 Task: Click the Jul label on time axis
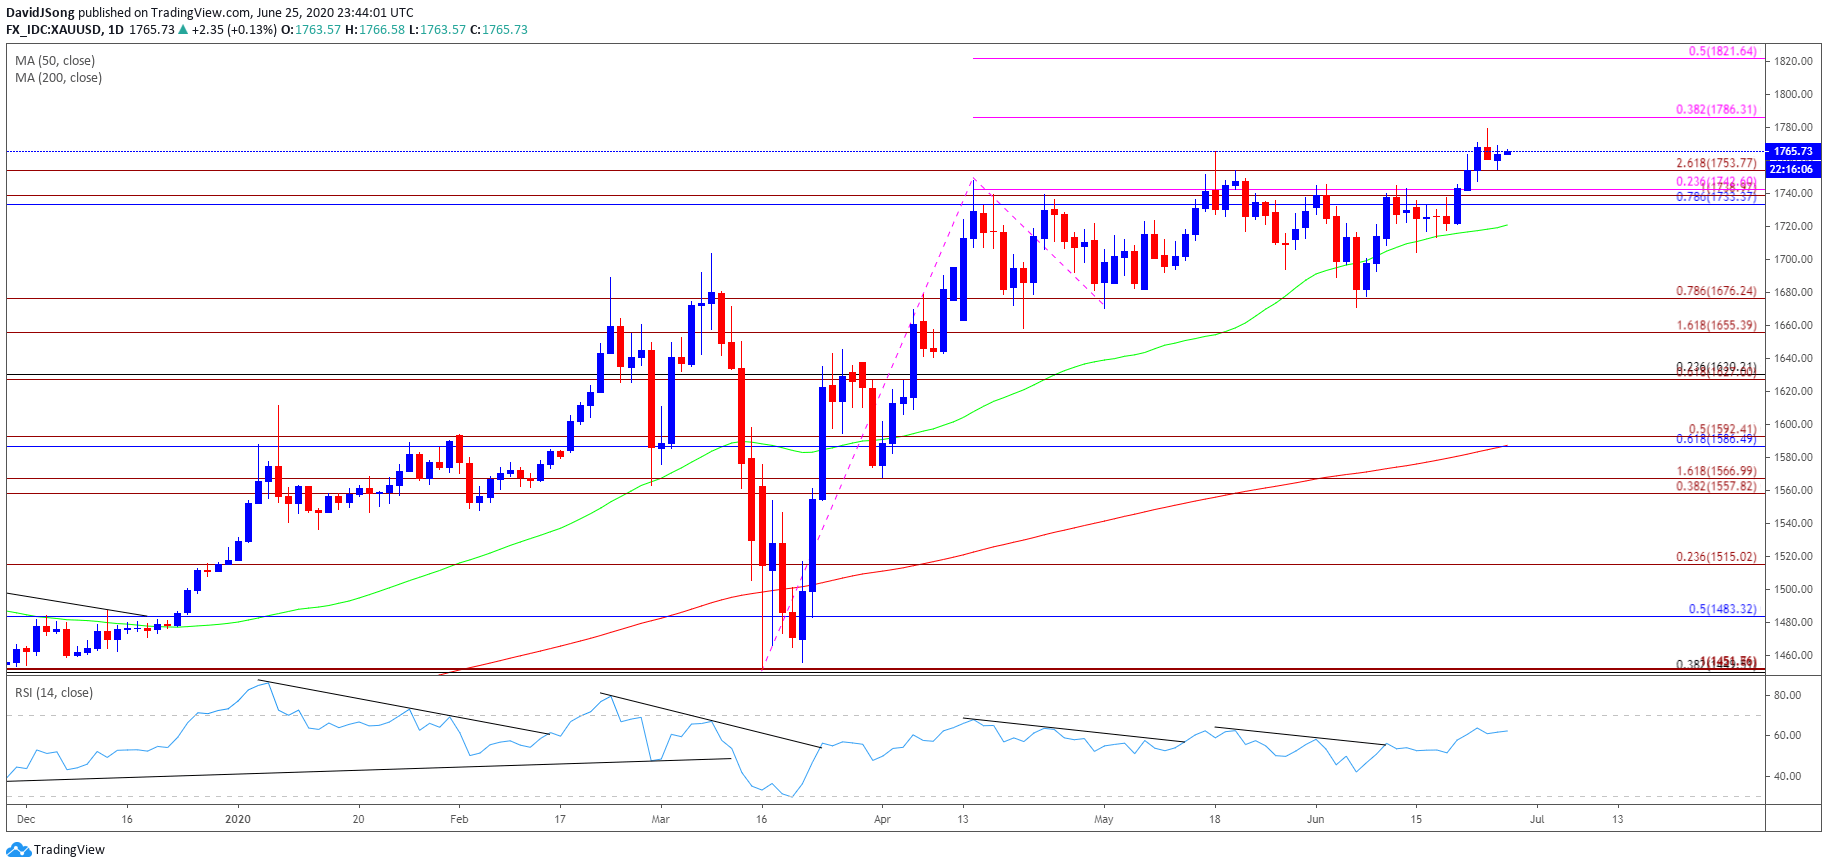point(1537,820)
